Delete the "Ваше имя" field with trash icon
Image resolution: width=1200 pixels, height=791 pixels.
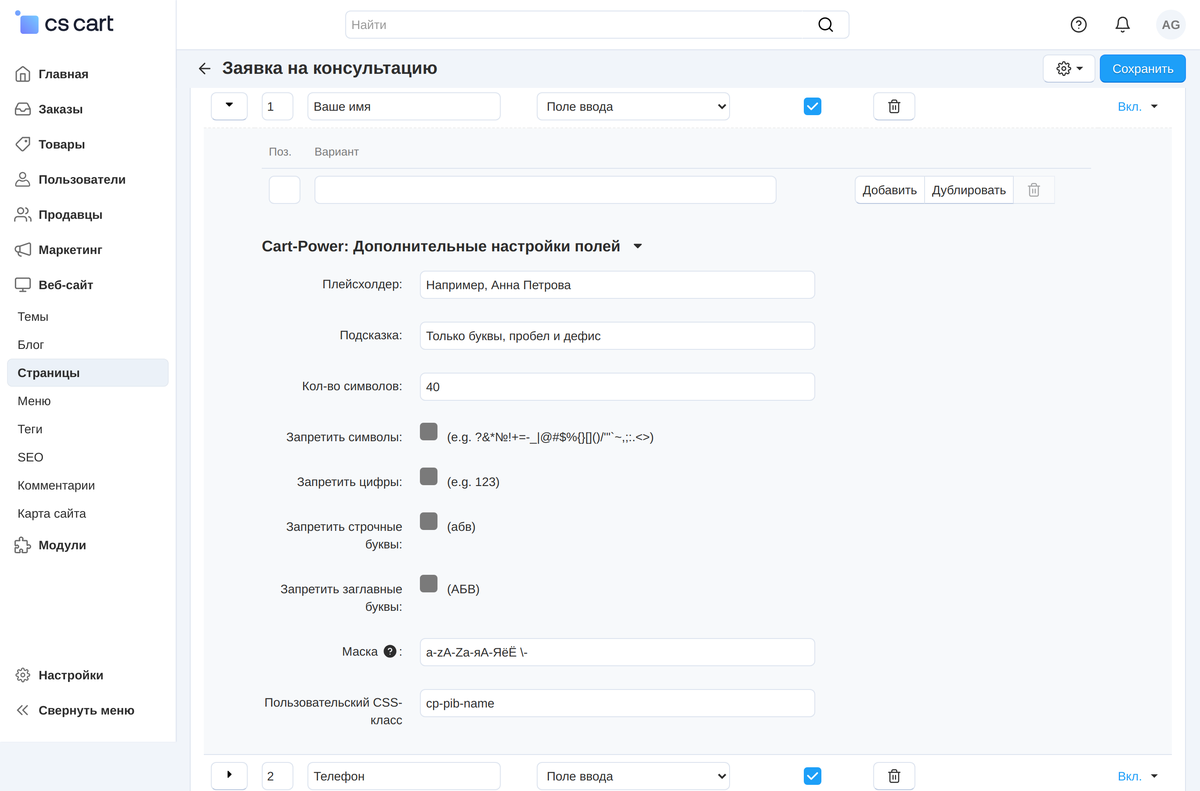[x=894, y=106]
